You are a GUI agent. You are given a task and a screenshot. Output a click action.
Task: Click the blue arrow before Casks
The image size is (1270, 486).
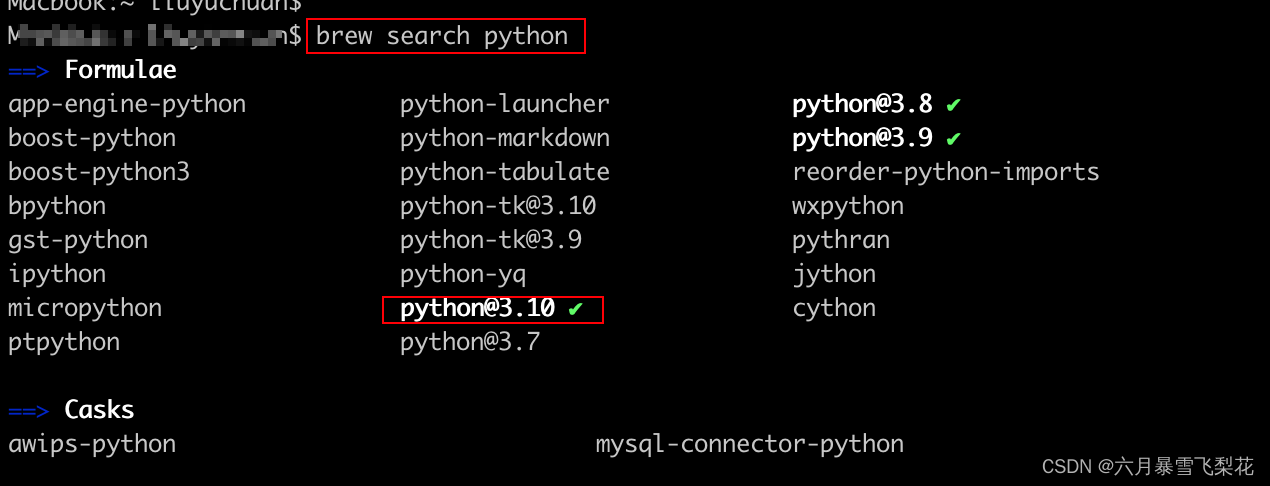point(28,410)
